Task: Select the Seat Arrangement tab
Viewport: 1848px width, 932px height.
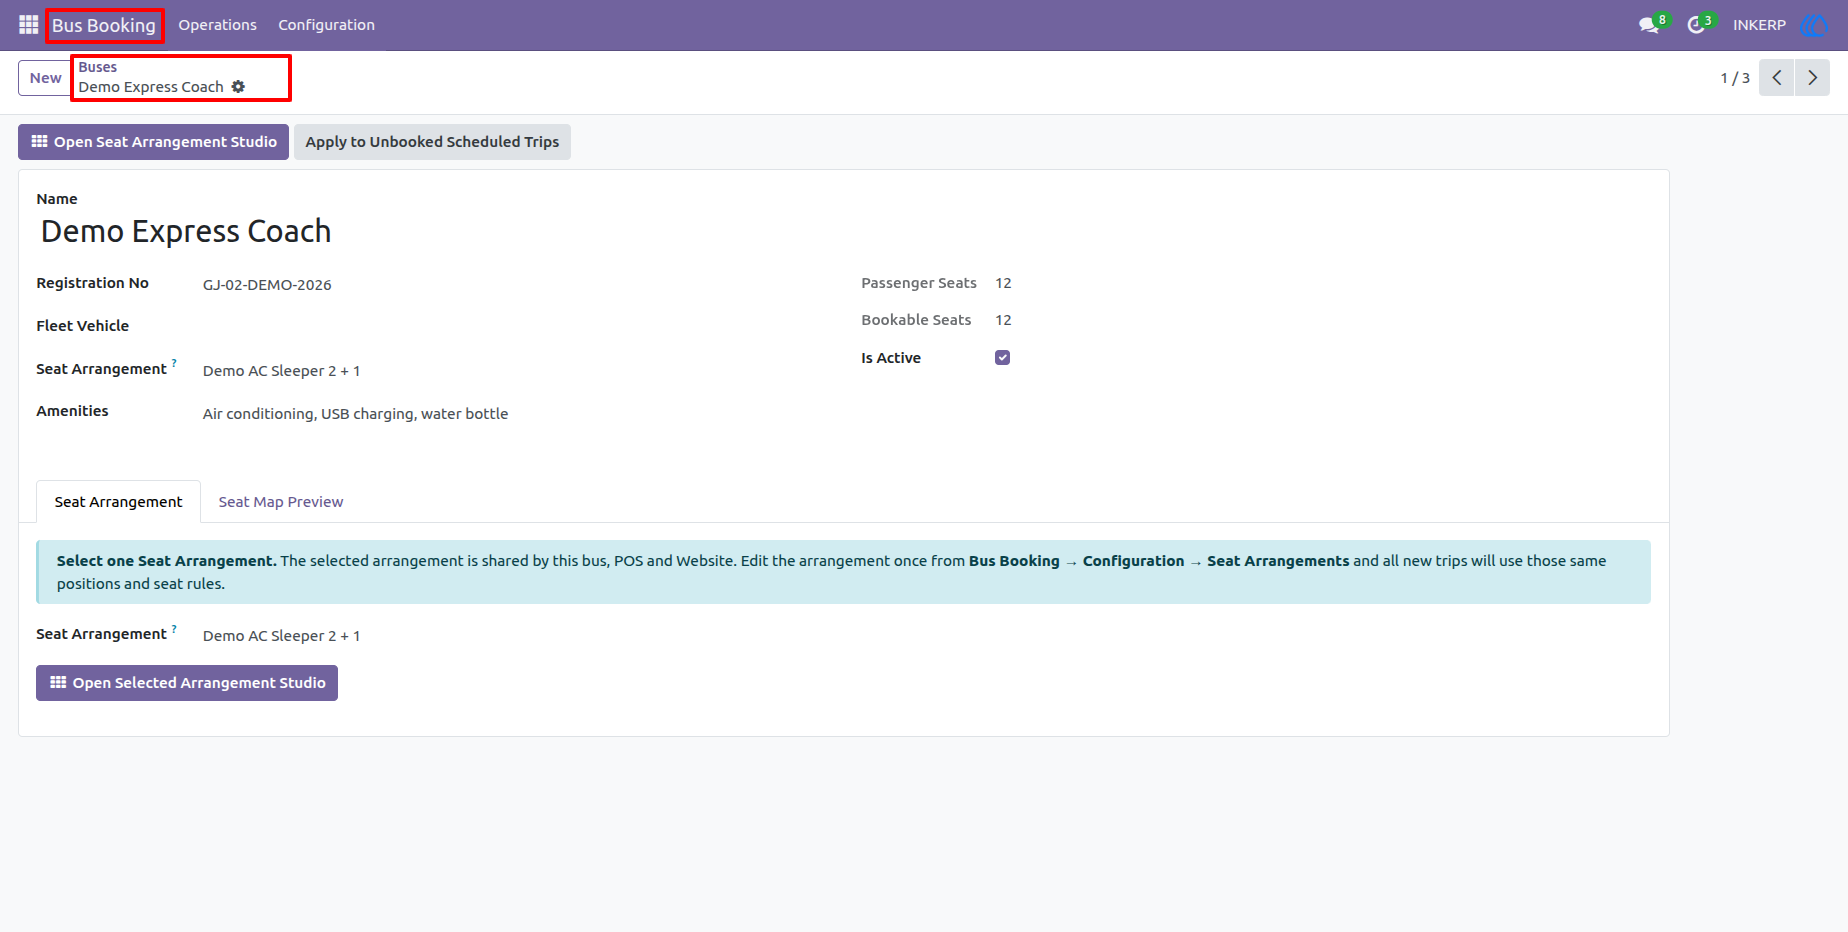Action: 118,502
